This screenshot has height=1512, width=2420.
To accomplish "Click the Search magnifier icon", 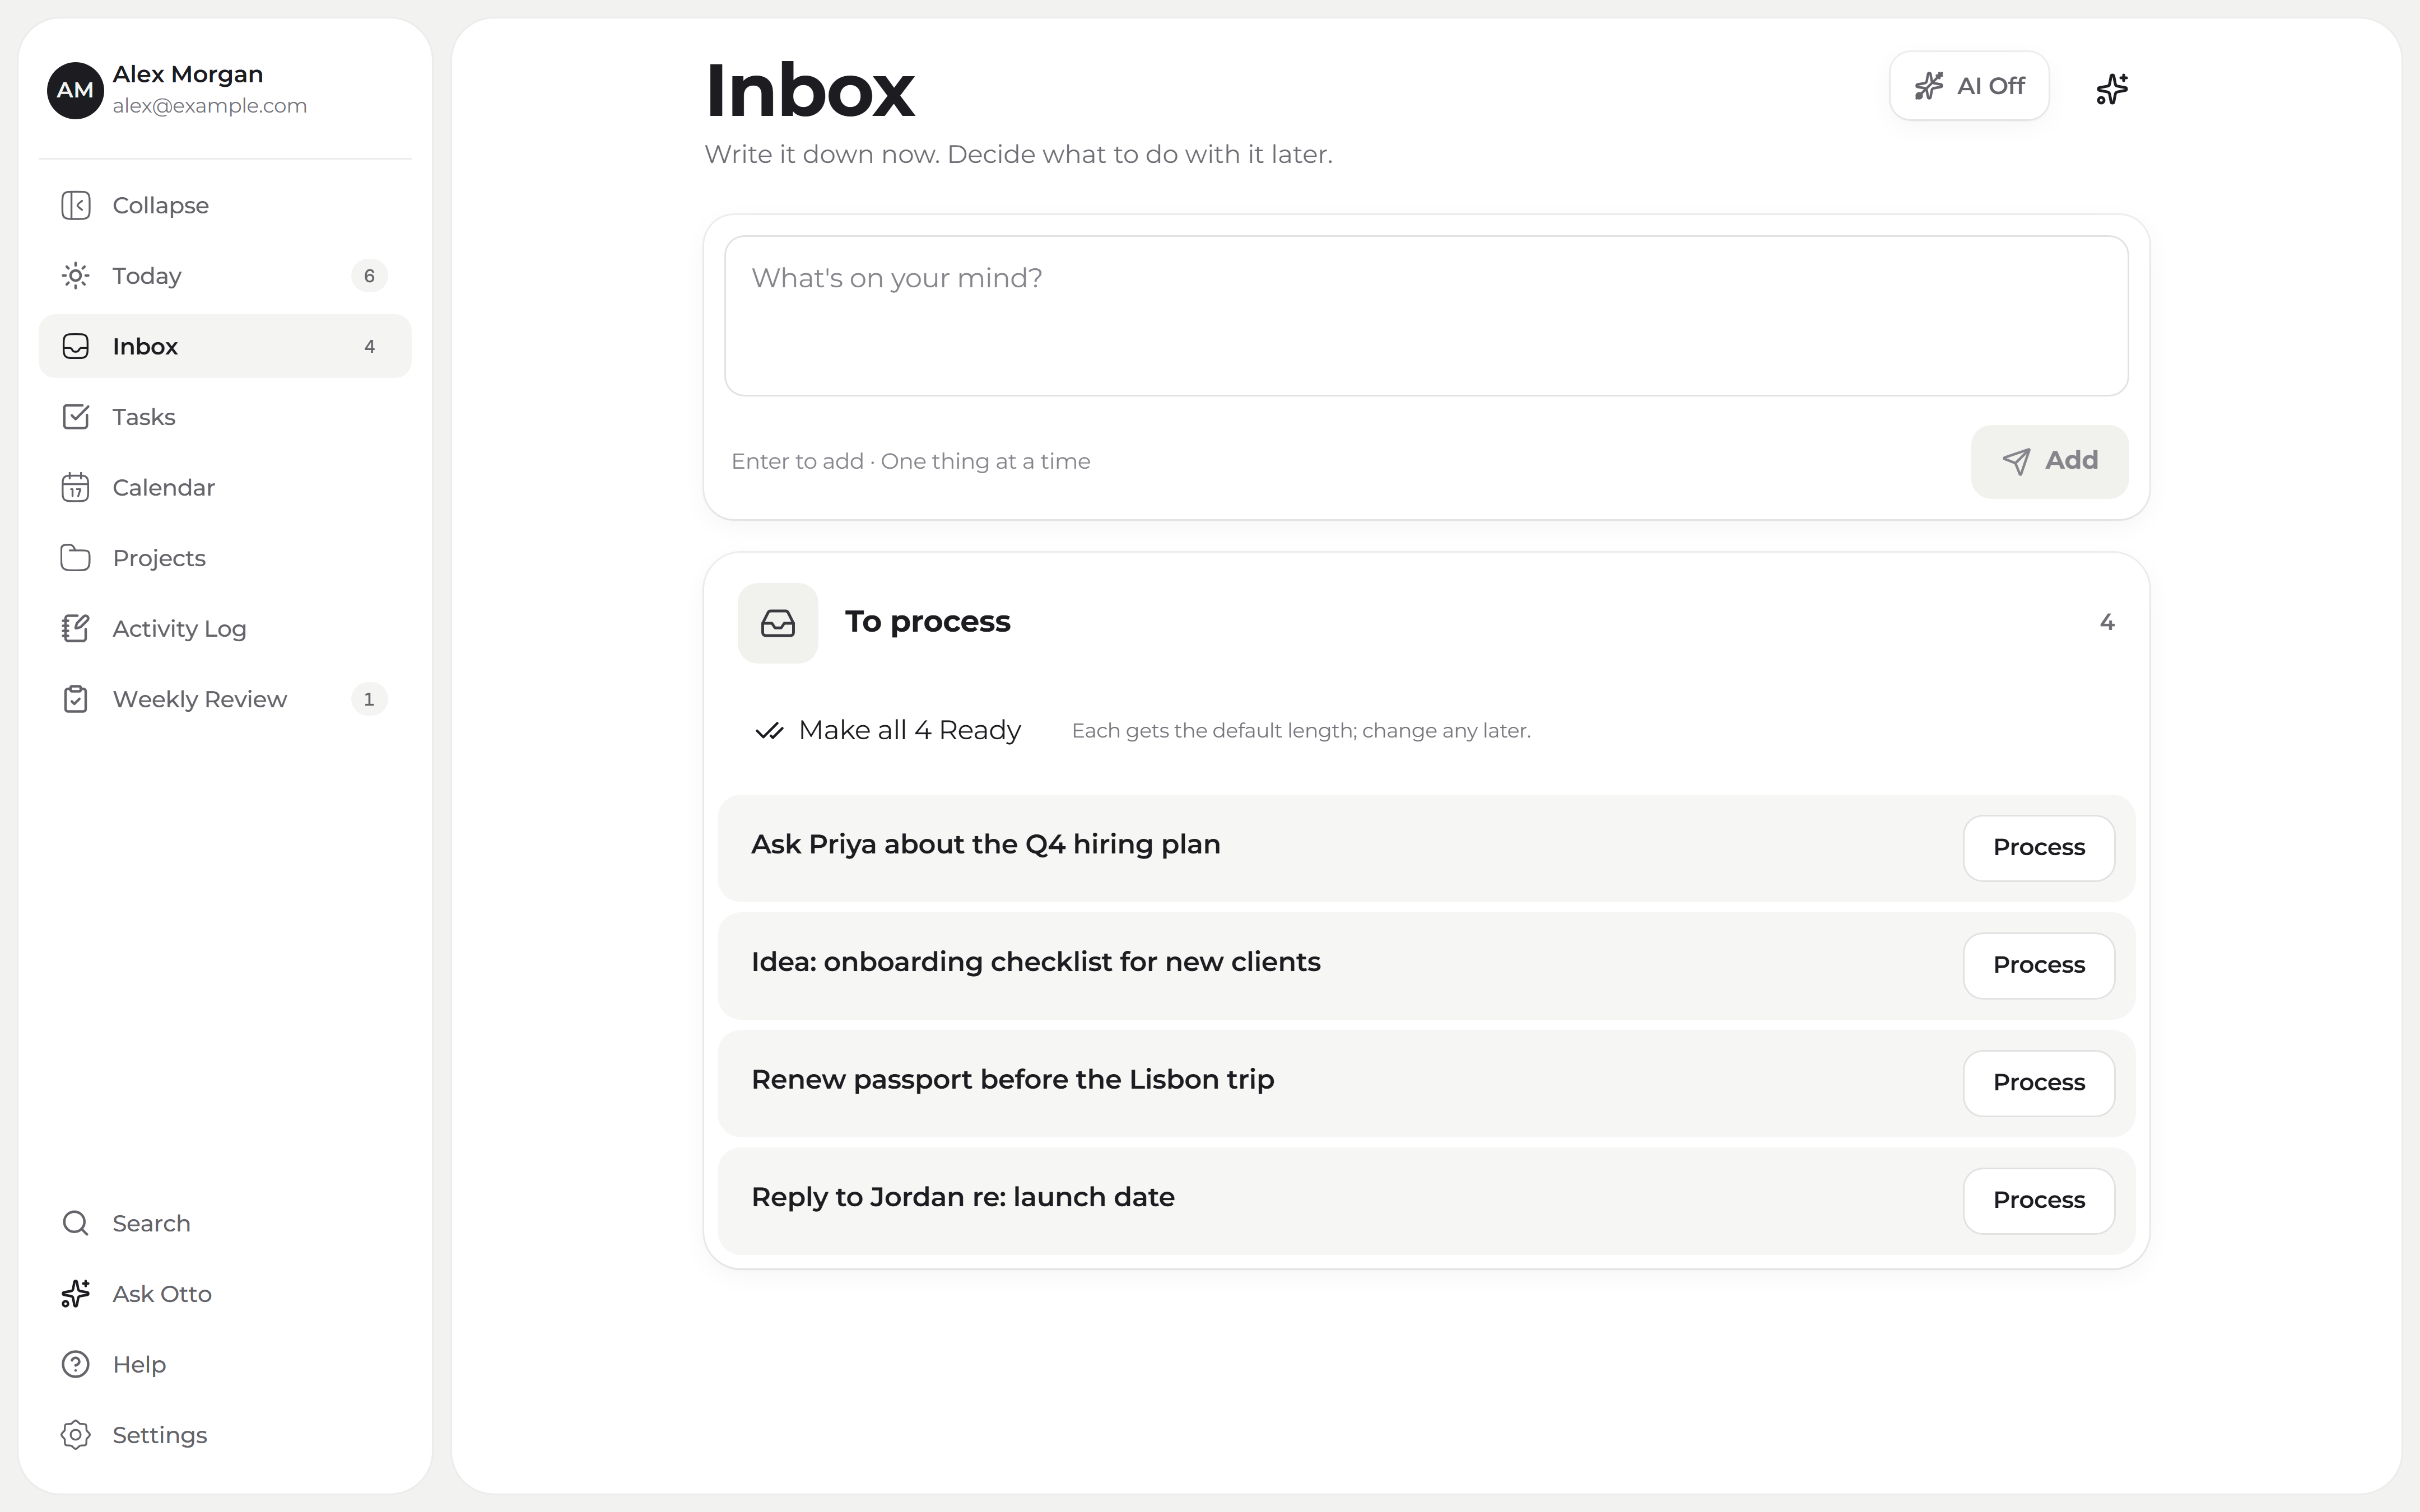I will pyautogui.click(x=76, y=1223).
